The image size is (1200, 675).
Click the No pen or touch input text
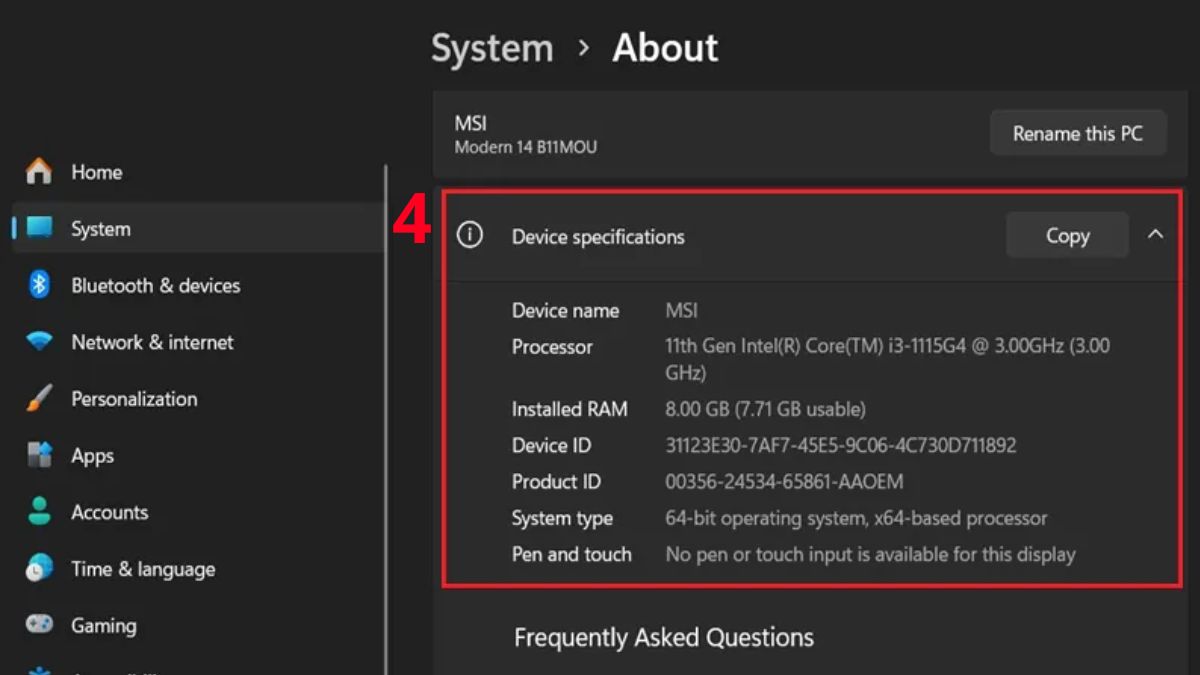coord(870,554)
